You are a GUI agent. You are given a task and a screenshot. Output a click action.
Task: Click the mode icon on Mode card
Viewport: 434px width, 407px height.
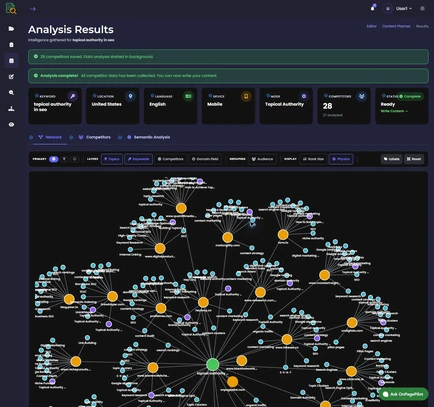click(x=304, y=96)
